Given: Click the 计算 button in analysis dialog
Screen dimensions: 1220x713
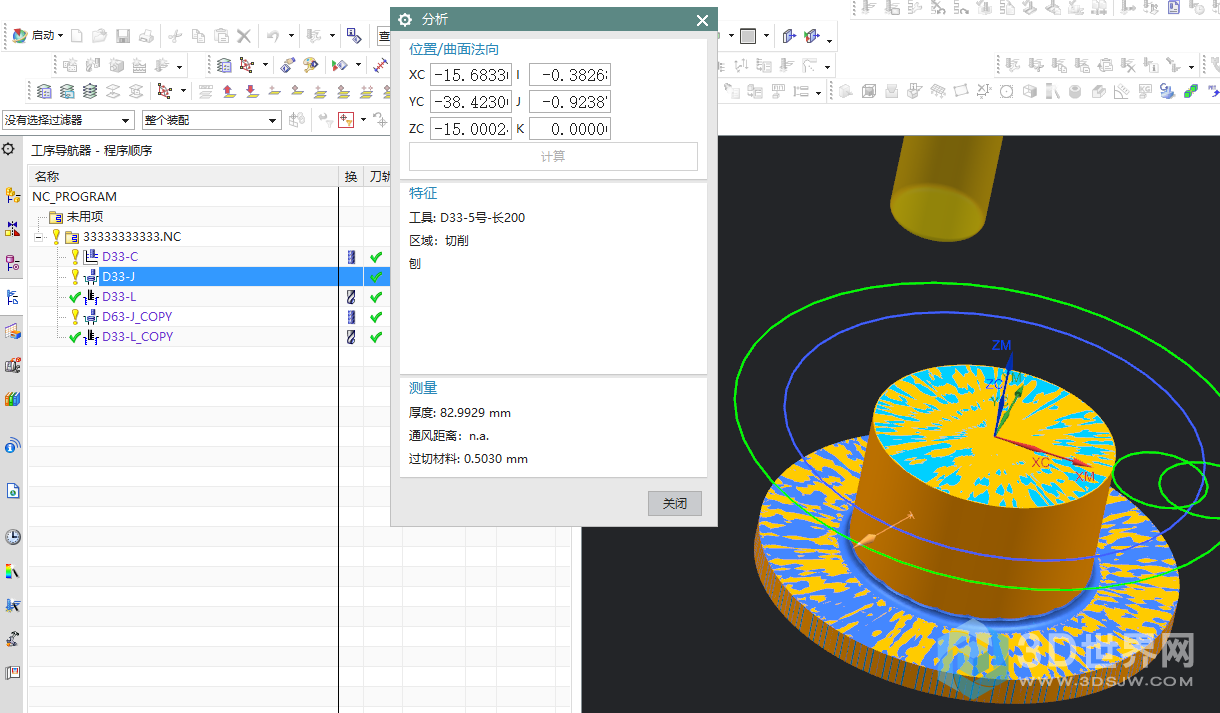Looking at the screenshot, I should [x=553, y=157].
